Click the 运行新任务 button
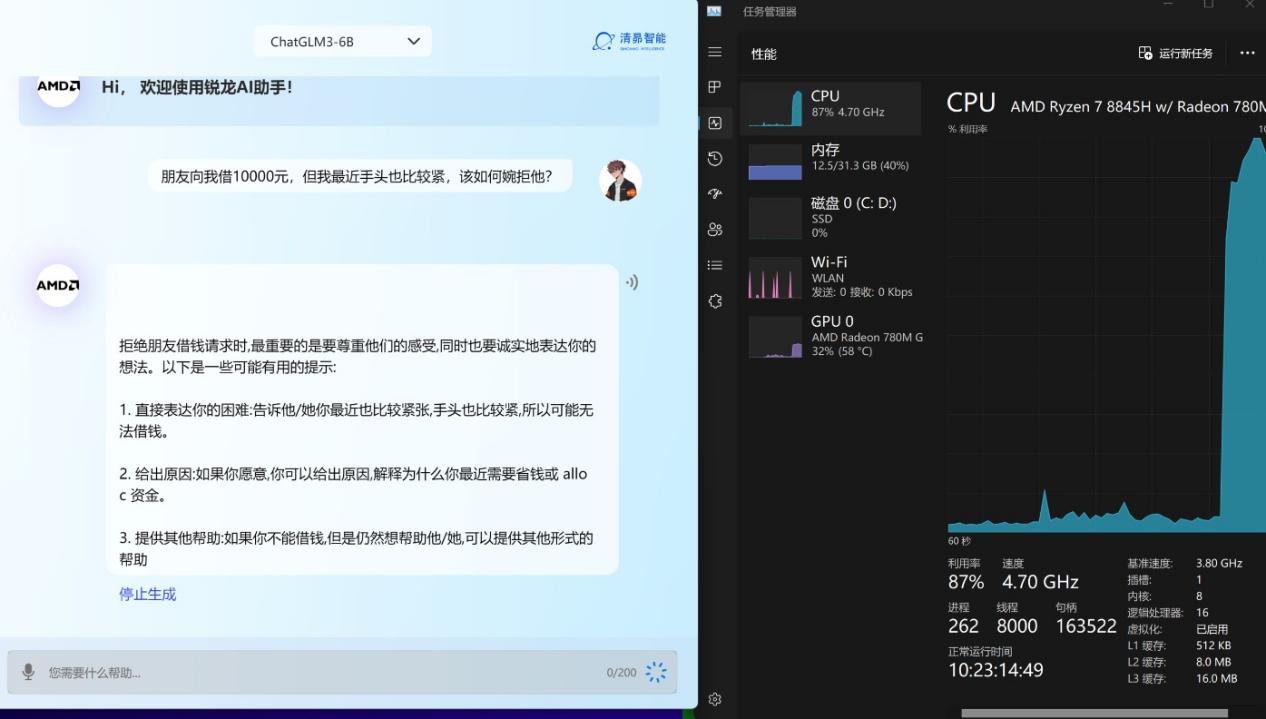Image resolution: width=1266 pixels, height=719 pixels. pos(1176,53)
